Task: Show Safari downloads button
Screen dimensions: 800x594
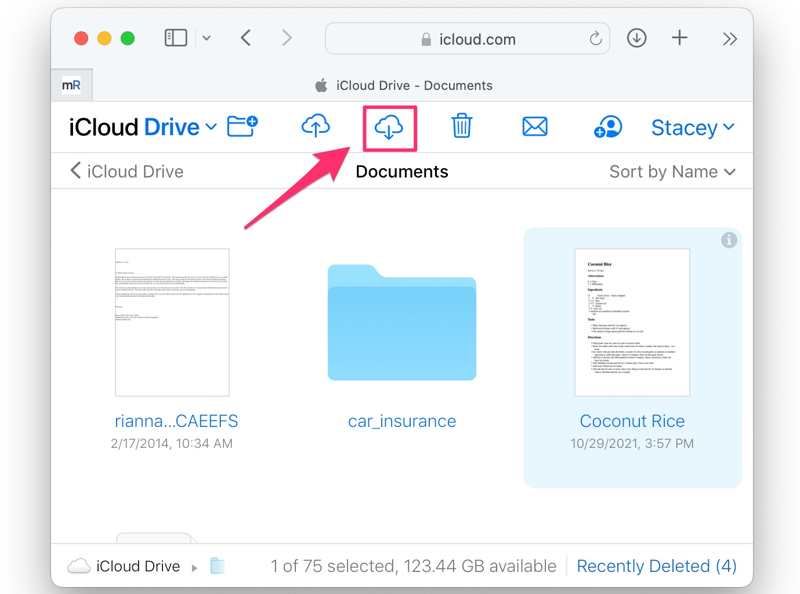Action: pos(636,38)
